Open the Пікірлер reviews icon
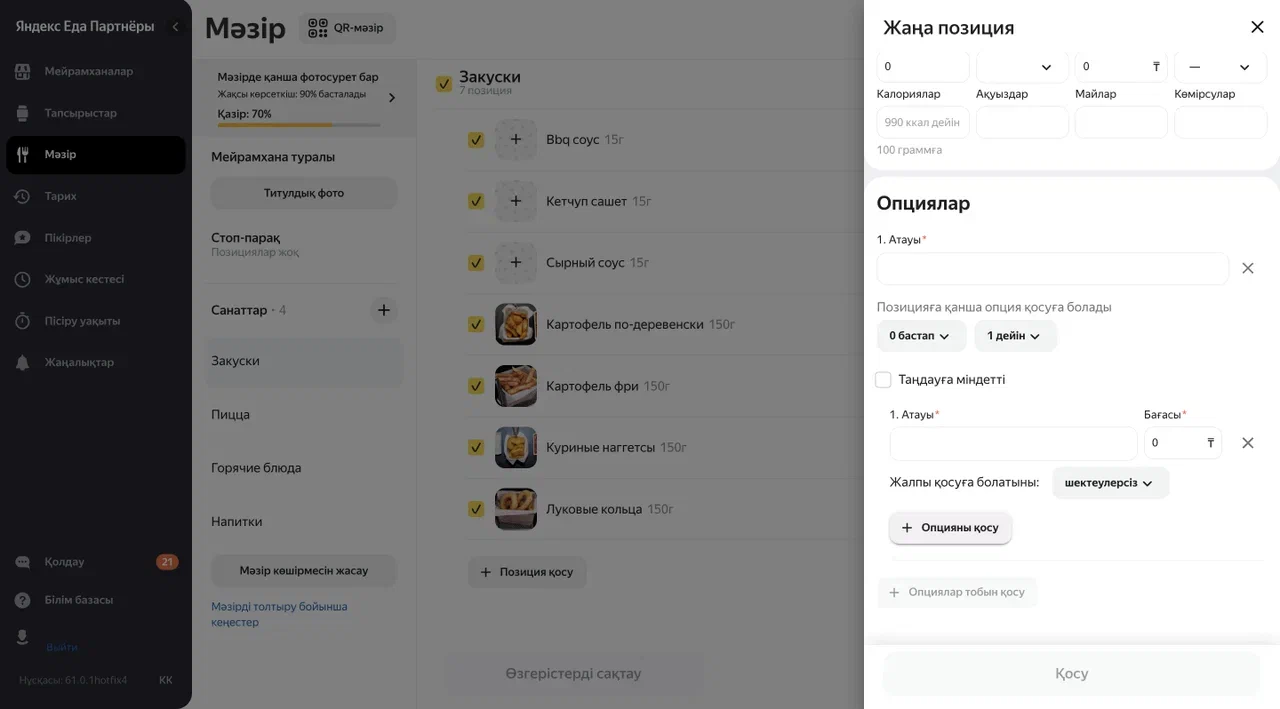This screenshot has width=1280, height=709. [x=22, y=238]
